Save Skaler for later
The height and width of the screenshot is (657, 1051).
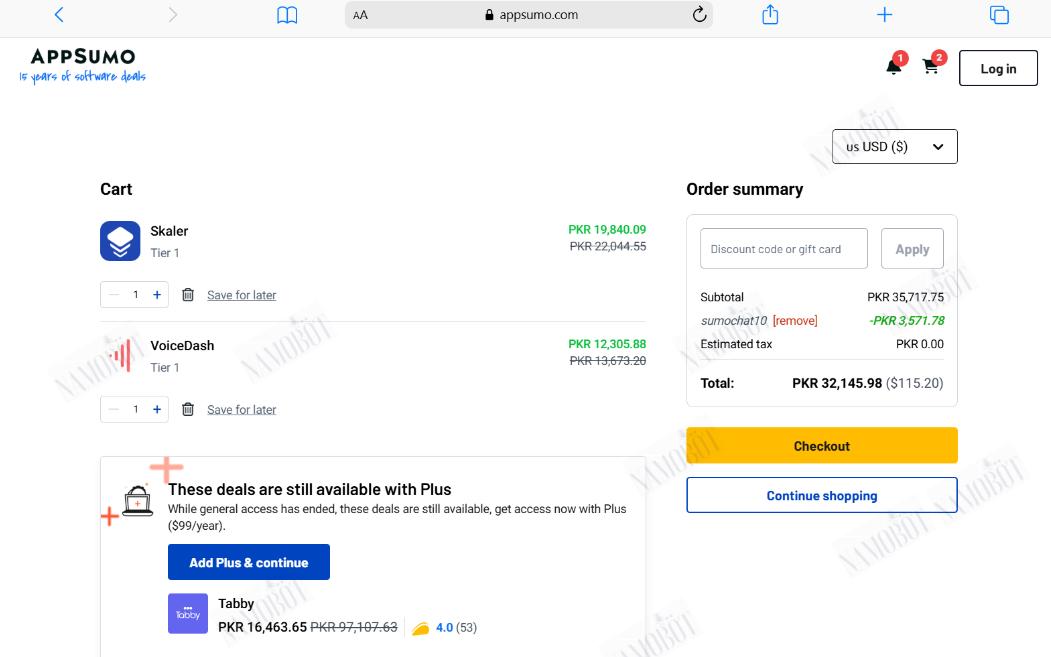[x=241, y=295]
